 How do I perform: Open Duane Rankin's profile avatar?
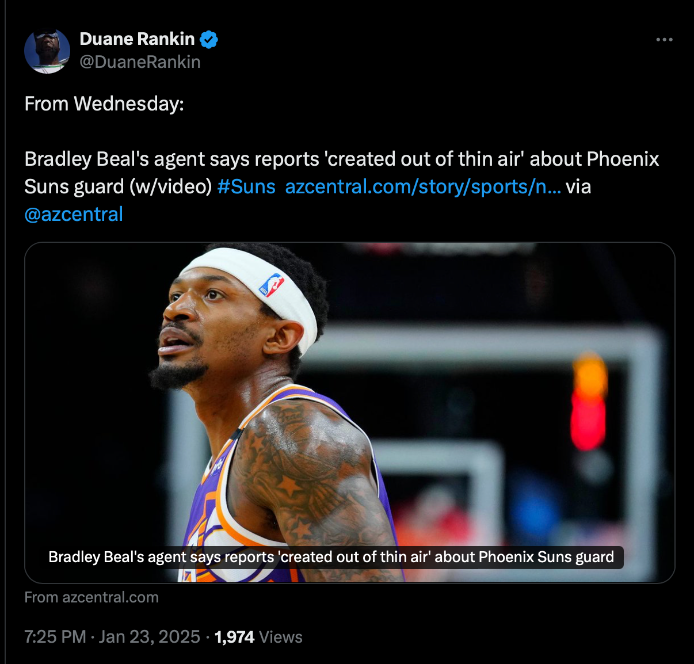47,51
